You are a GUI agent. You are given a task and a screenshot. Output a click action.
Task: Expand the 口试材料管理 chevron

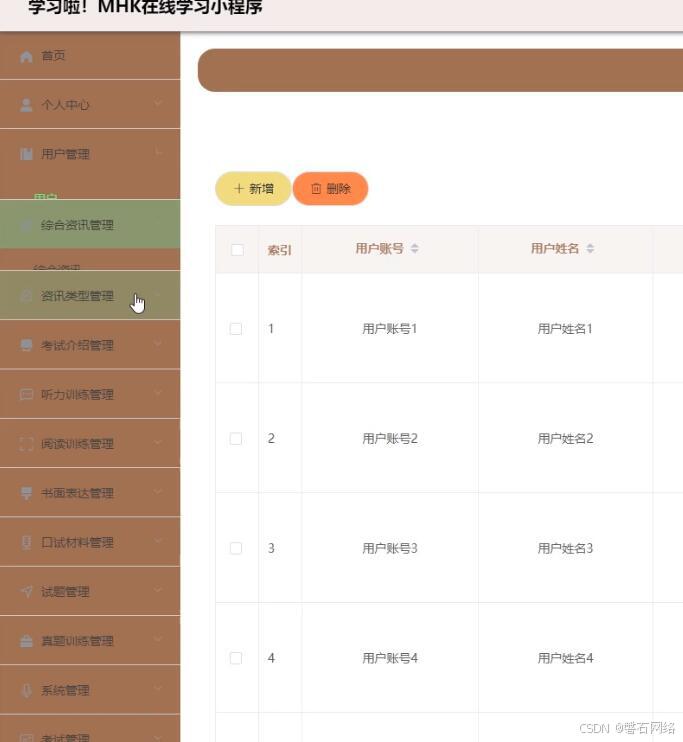158,540
